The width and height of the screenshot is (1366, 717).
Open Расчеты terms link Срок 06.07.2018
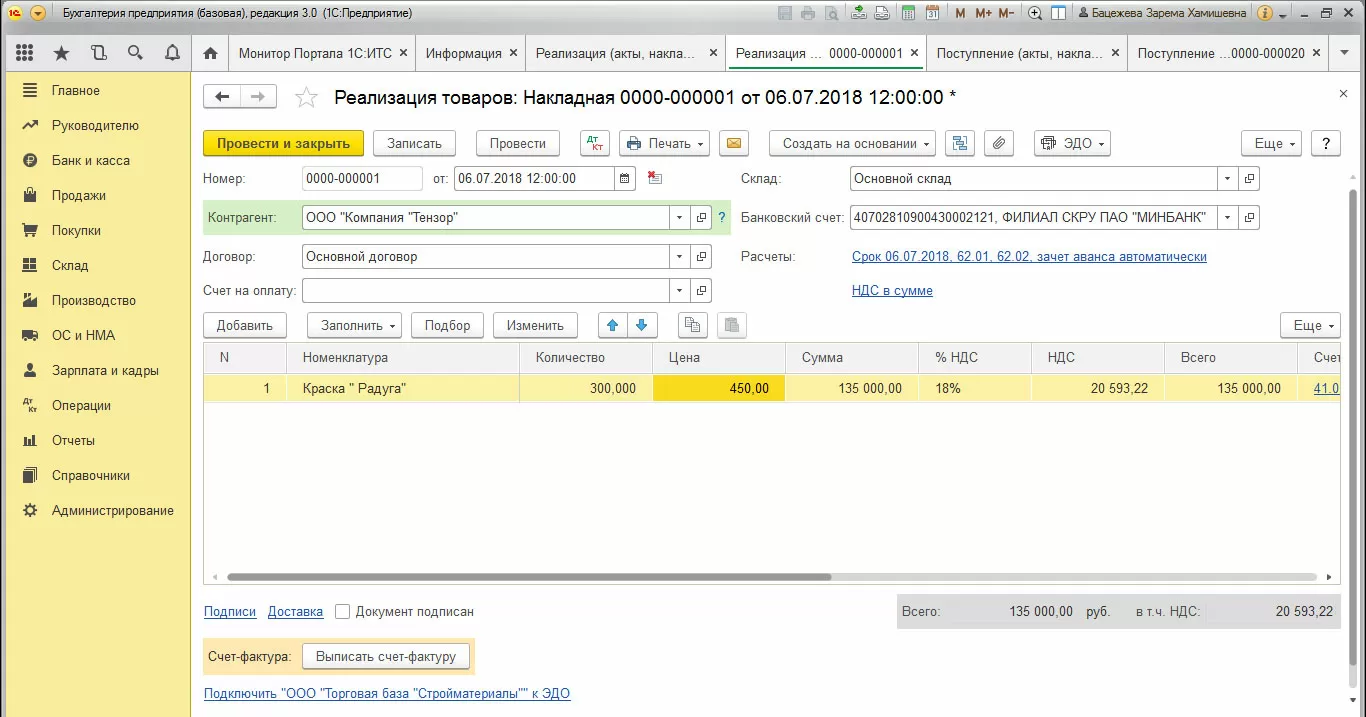coord(1029,257)
